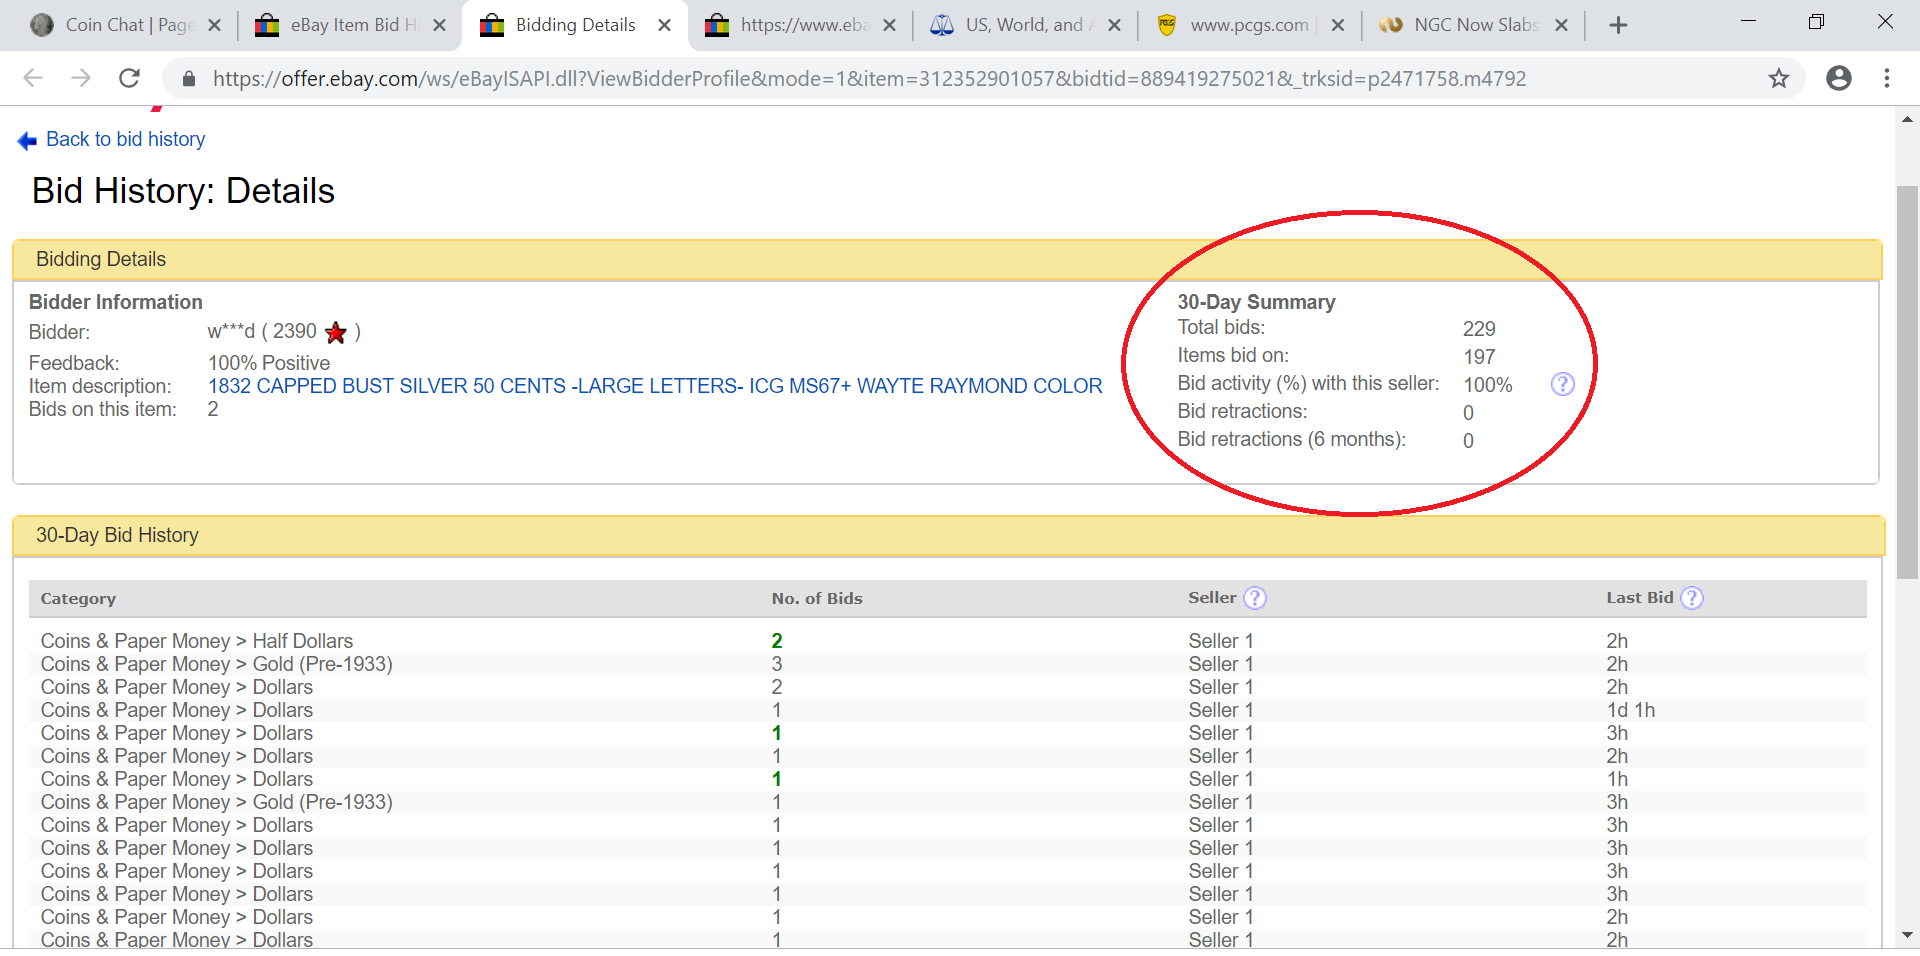This screenshot has width=1920, height=956.
Task: Open the 1832 Capped Bust Silver item link
Action: [x=655, y=386]
